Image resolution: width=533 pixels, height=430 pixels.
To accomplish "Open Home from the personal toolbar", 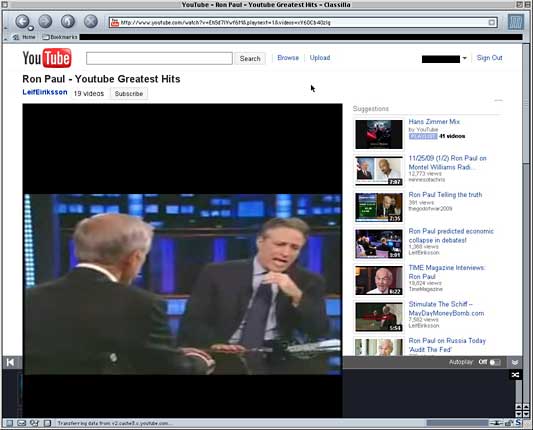I will tap(24, 37).
